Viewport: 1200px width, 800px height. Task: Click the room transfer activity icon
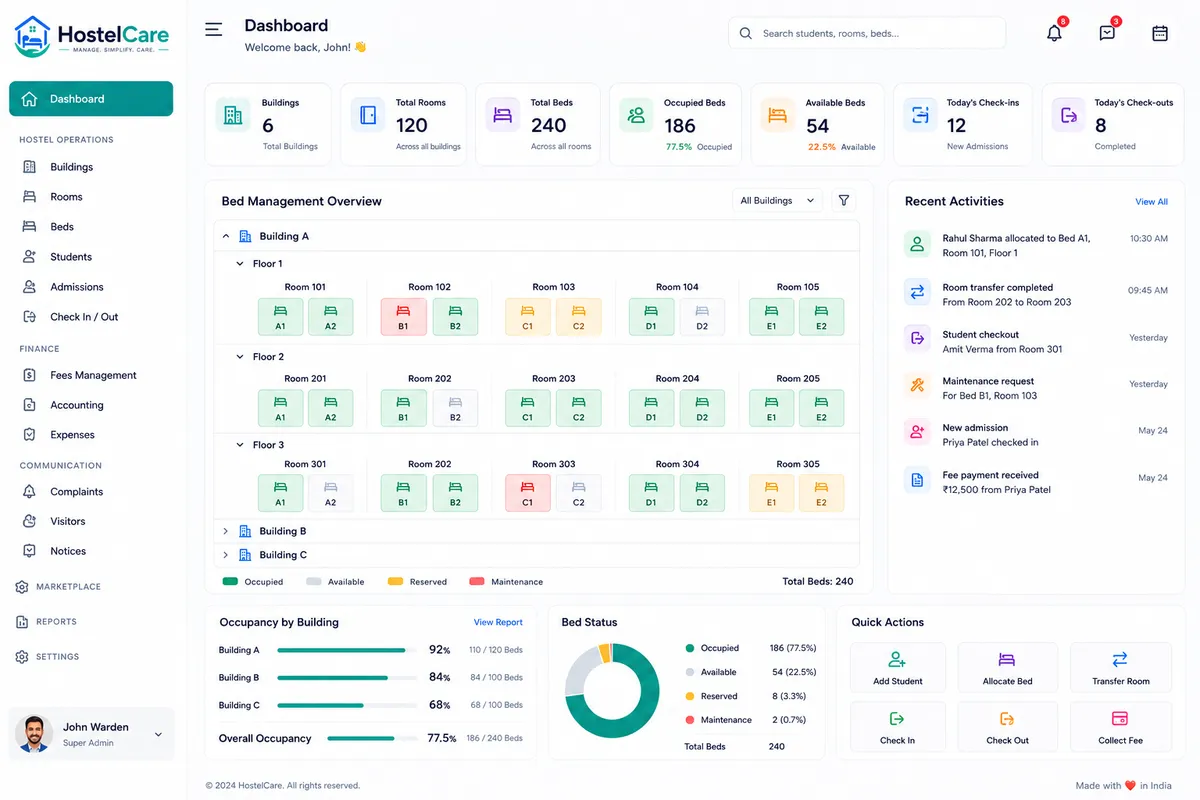pos(917,292)
